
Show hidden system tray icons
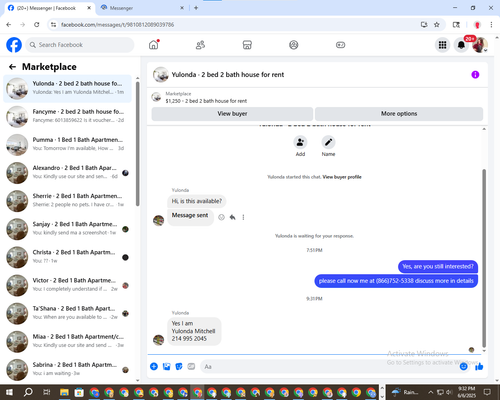(430, 392)
